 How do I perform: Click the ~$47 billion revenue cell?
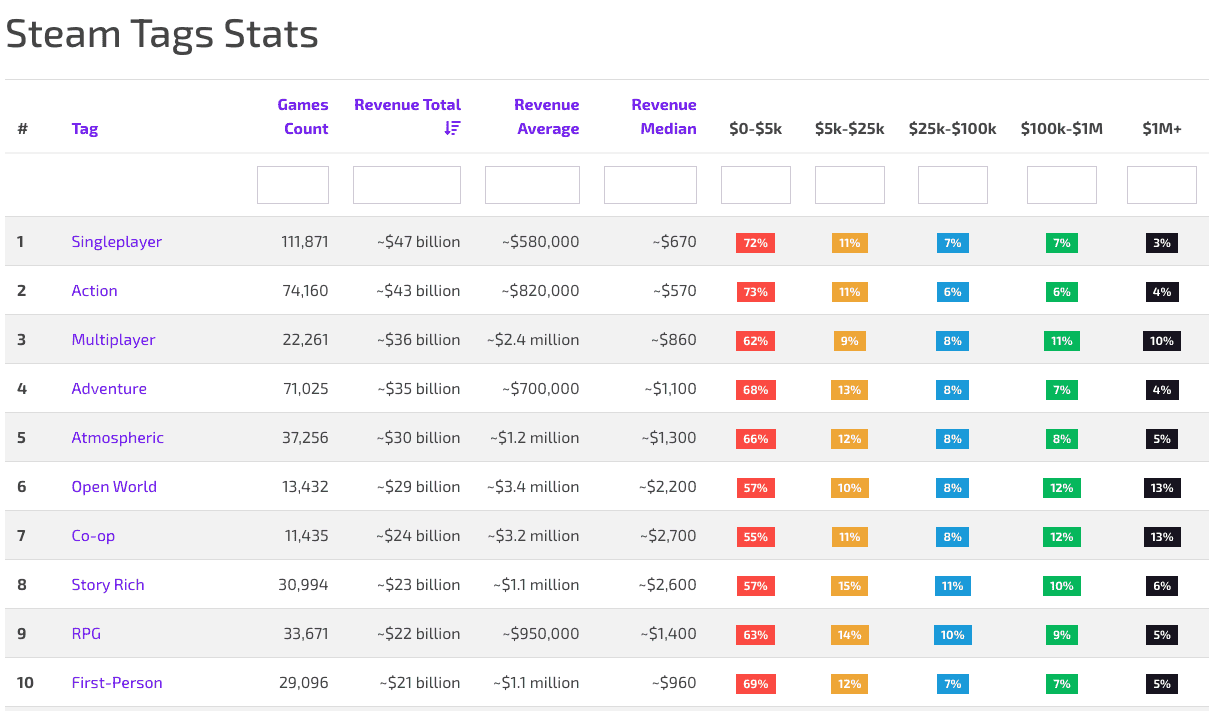(419, 242)
